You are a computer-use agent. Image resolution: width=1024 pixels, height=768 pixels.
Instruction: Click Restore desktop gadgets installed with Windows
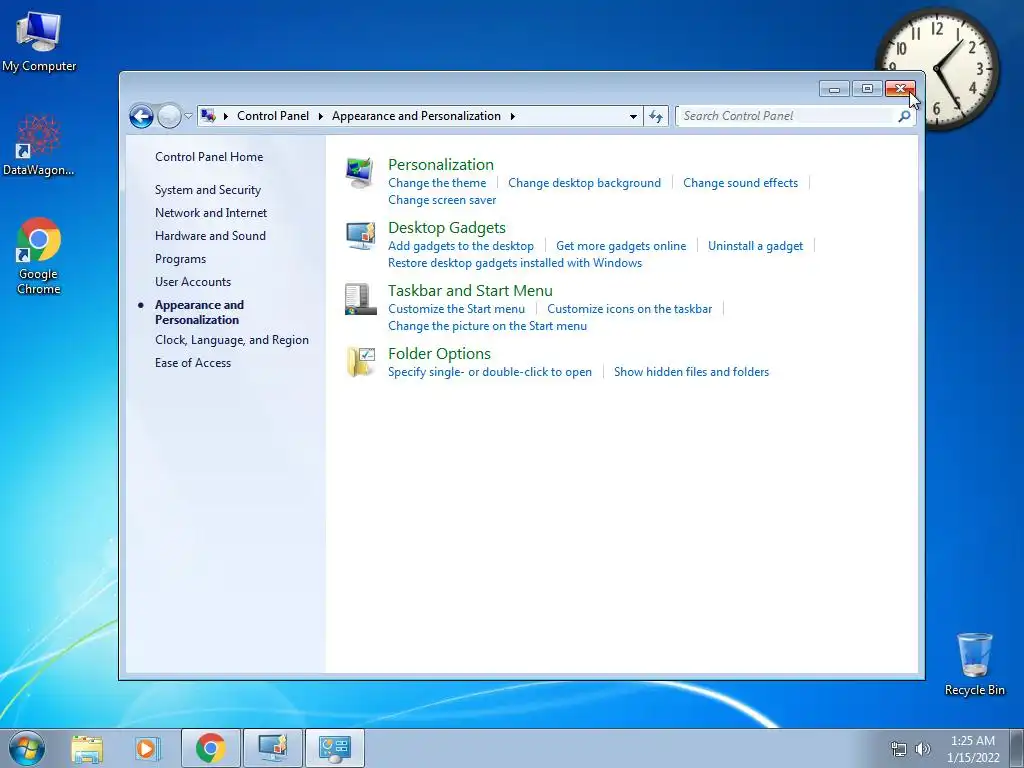tap(515, 263)
